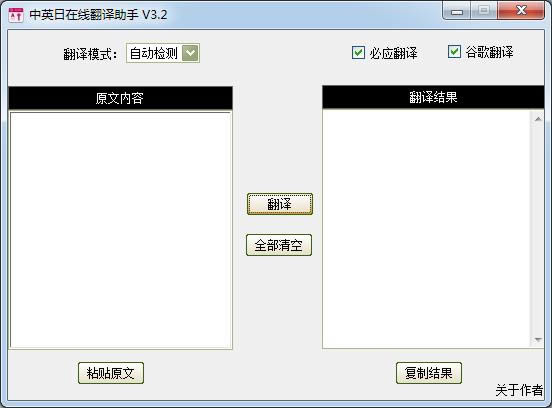
Task: Click the results scrollbar up arrow
Action: 538,119
